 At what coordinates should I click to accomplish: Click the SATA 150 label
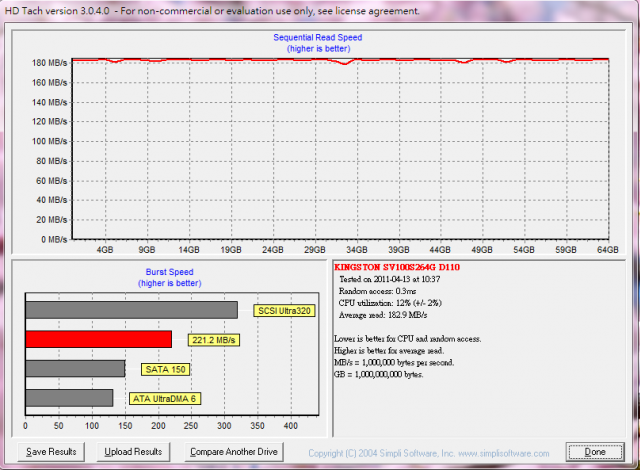(165, 369)
